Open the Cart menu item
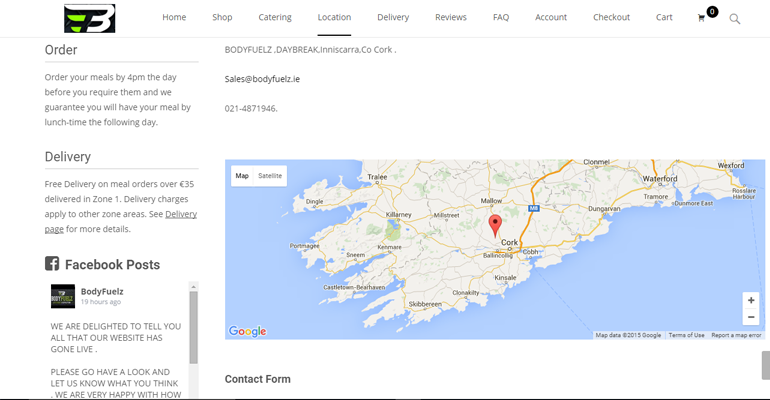Image resolution: width=770 pixels, height=400 pixels. point(664,17)
